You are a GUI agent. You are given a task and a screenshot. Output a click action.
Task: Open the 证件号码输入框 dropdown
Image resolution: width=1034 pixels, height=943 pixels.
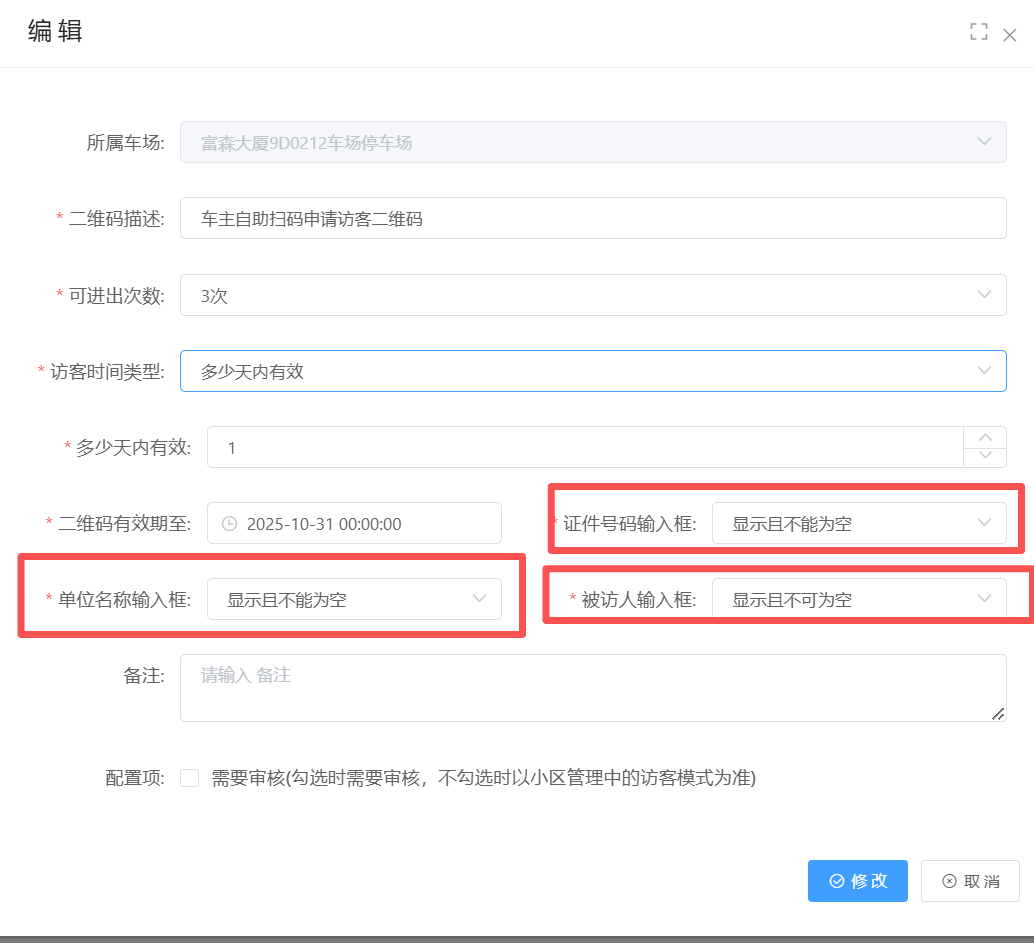859,523
